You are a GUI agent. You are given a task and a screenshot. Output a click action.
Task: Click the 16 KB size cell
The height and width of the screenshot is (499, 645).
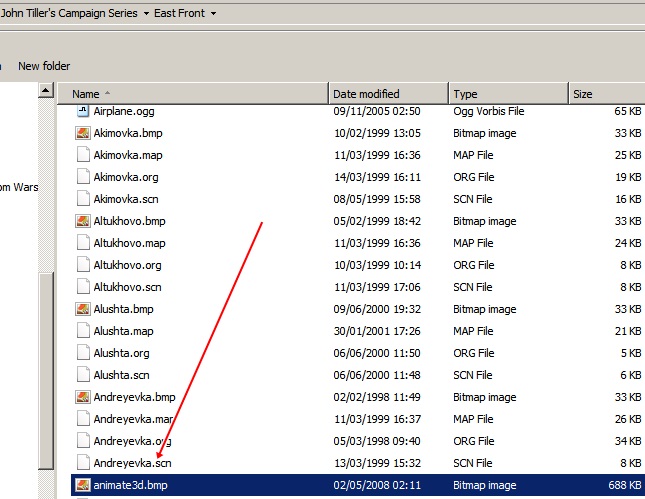[628, 199]
